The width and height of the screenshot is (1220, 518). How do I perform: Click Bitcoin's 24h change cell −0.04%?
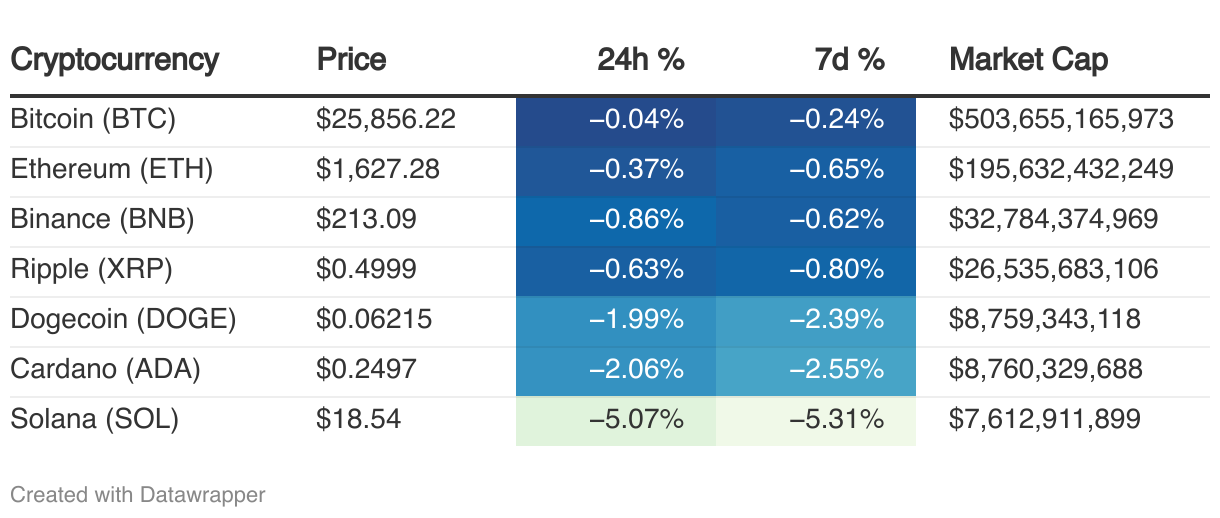(636, 120)
